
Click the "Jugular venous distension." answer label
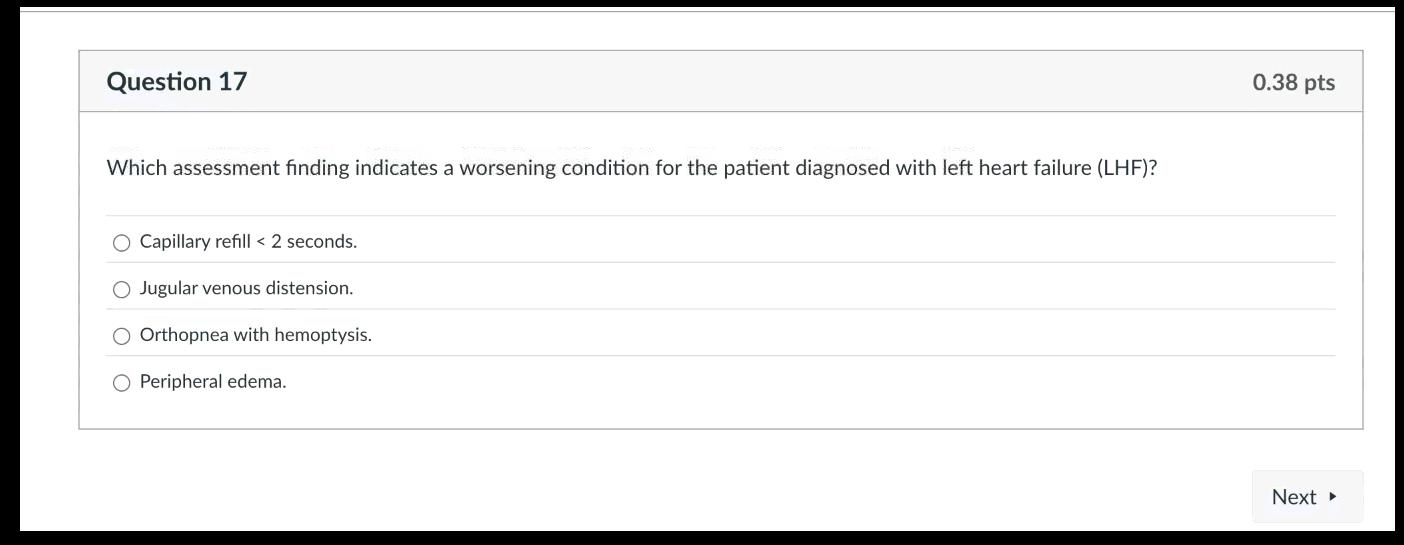pyautogui.click(x=246, y=288)
